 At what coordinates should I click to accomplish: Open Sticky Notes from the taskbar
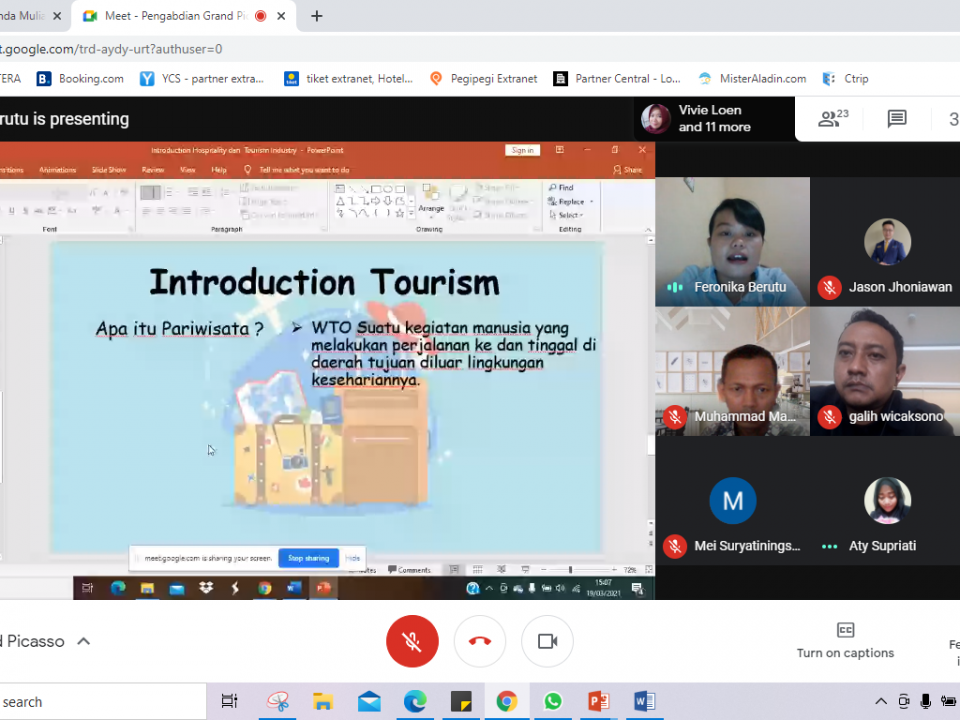click(x=460, y=702)
